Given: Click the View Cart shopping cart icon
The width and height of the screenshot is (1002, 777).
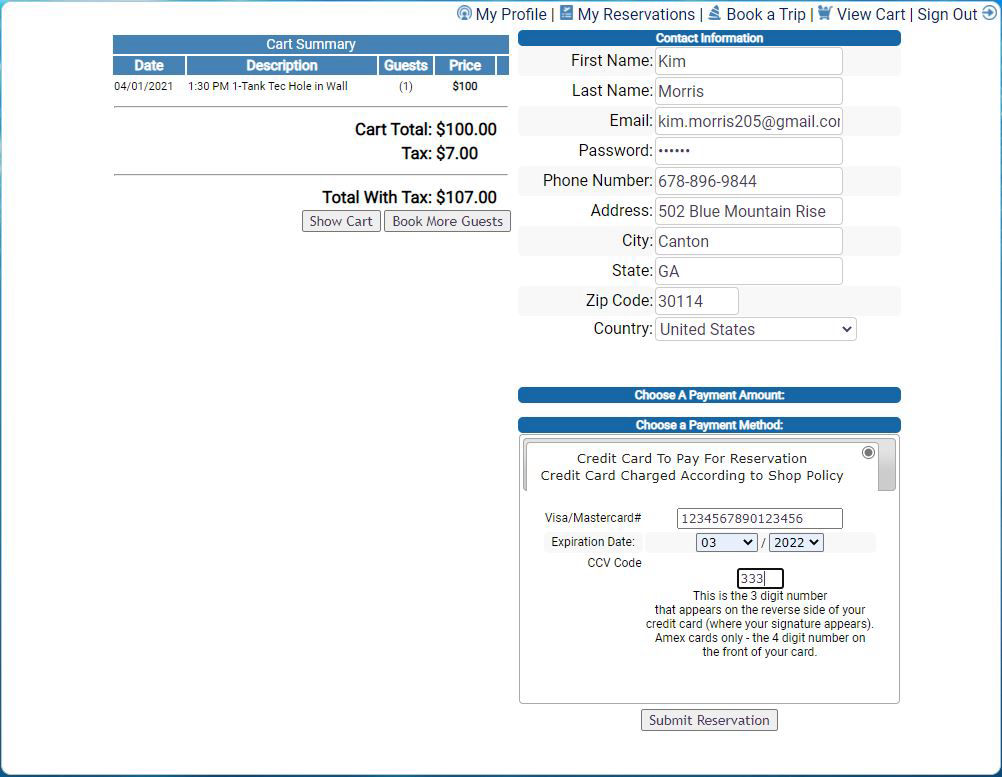Looking at the screenshot, I should (x=825, y=13).
